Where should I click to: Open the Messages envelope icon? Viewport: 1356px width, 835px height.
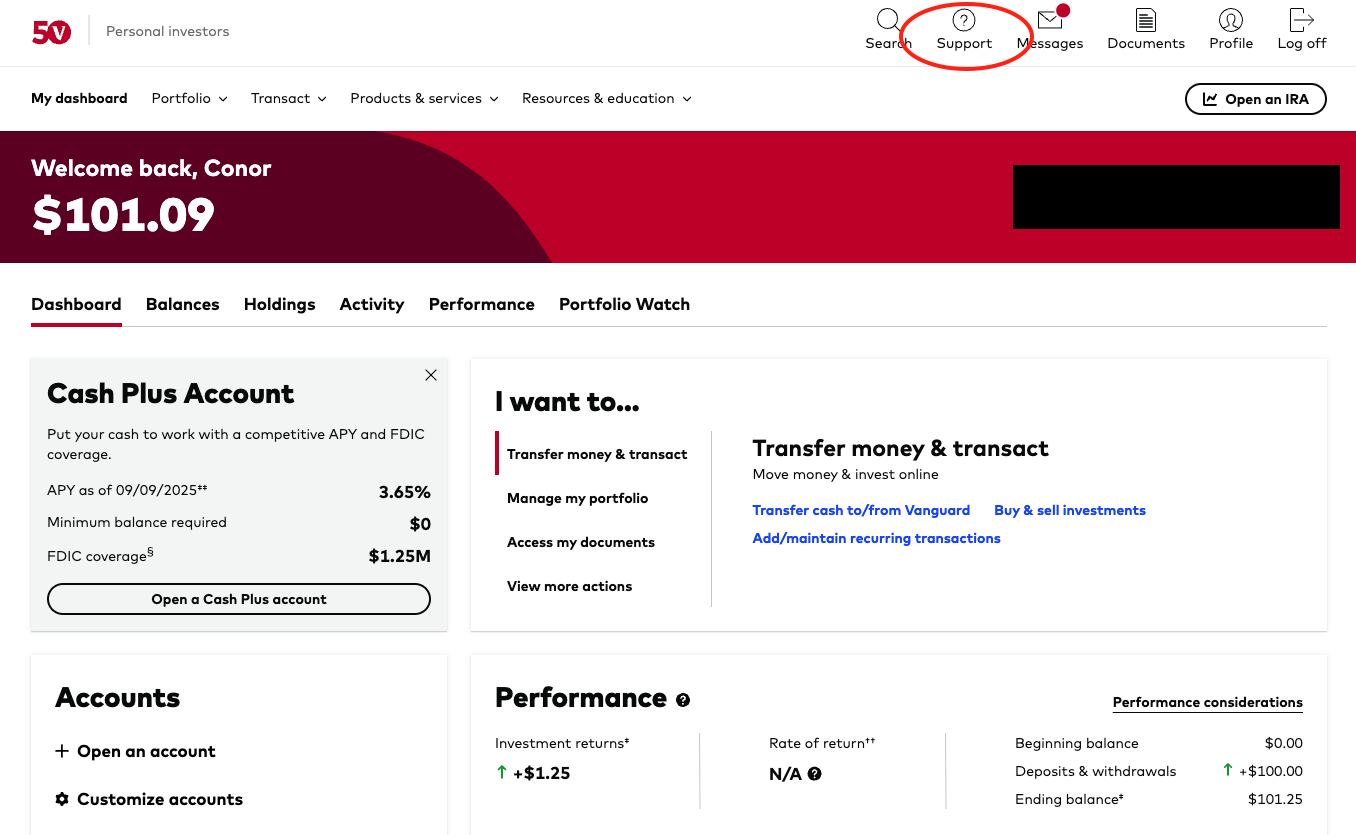pos(1050,20)
